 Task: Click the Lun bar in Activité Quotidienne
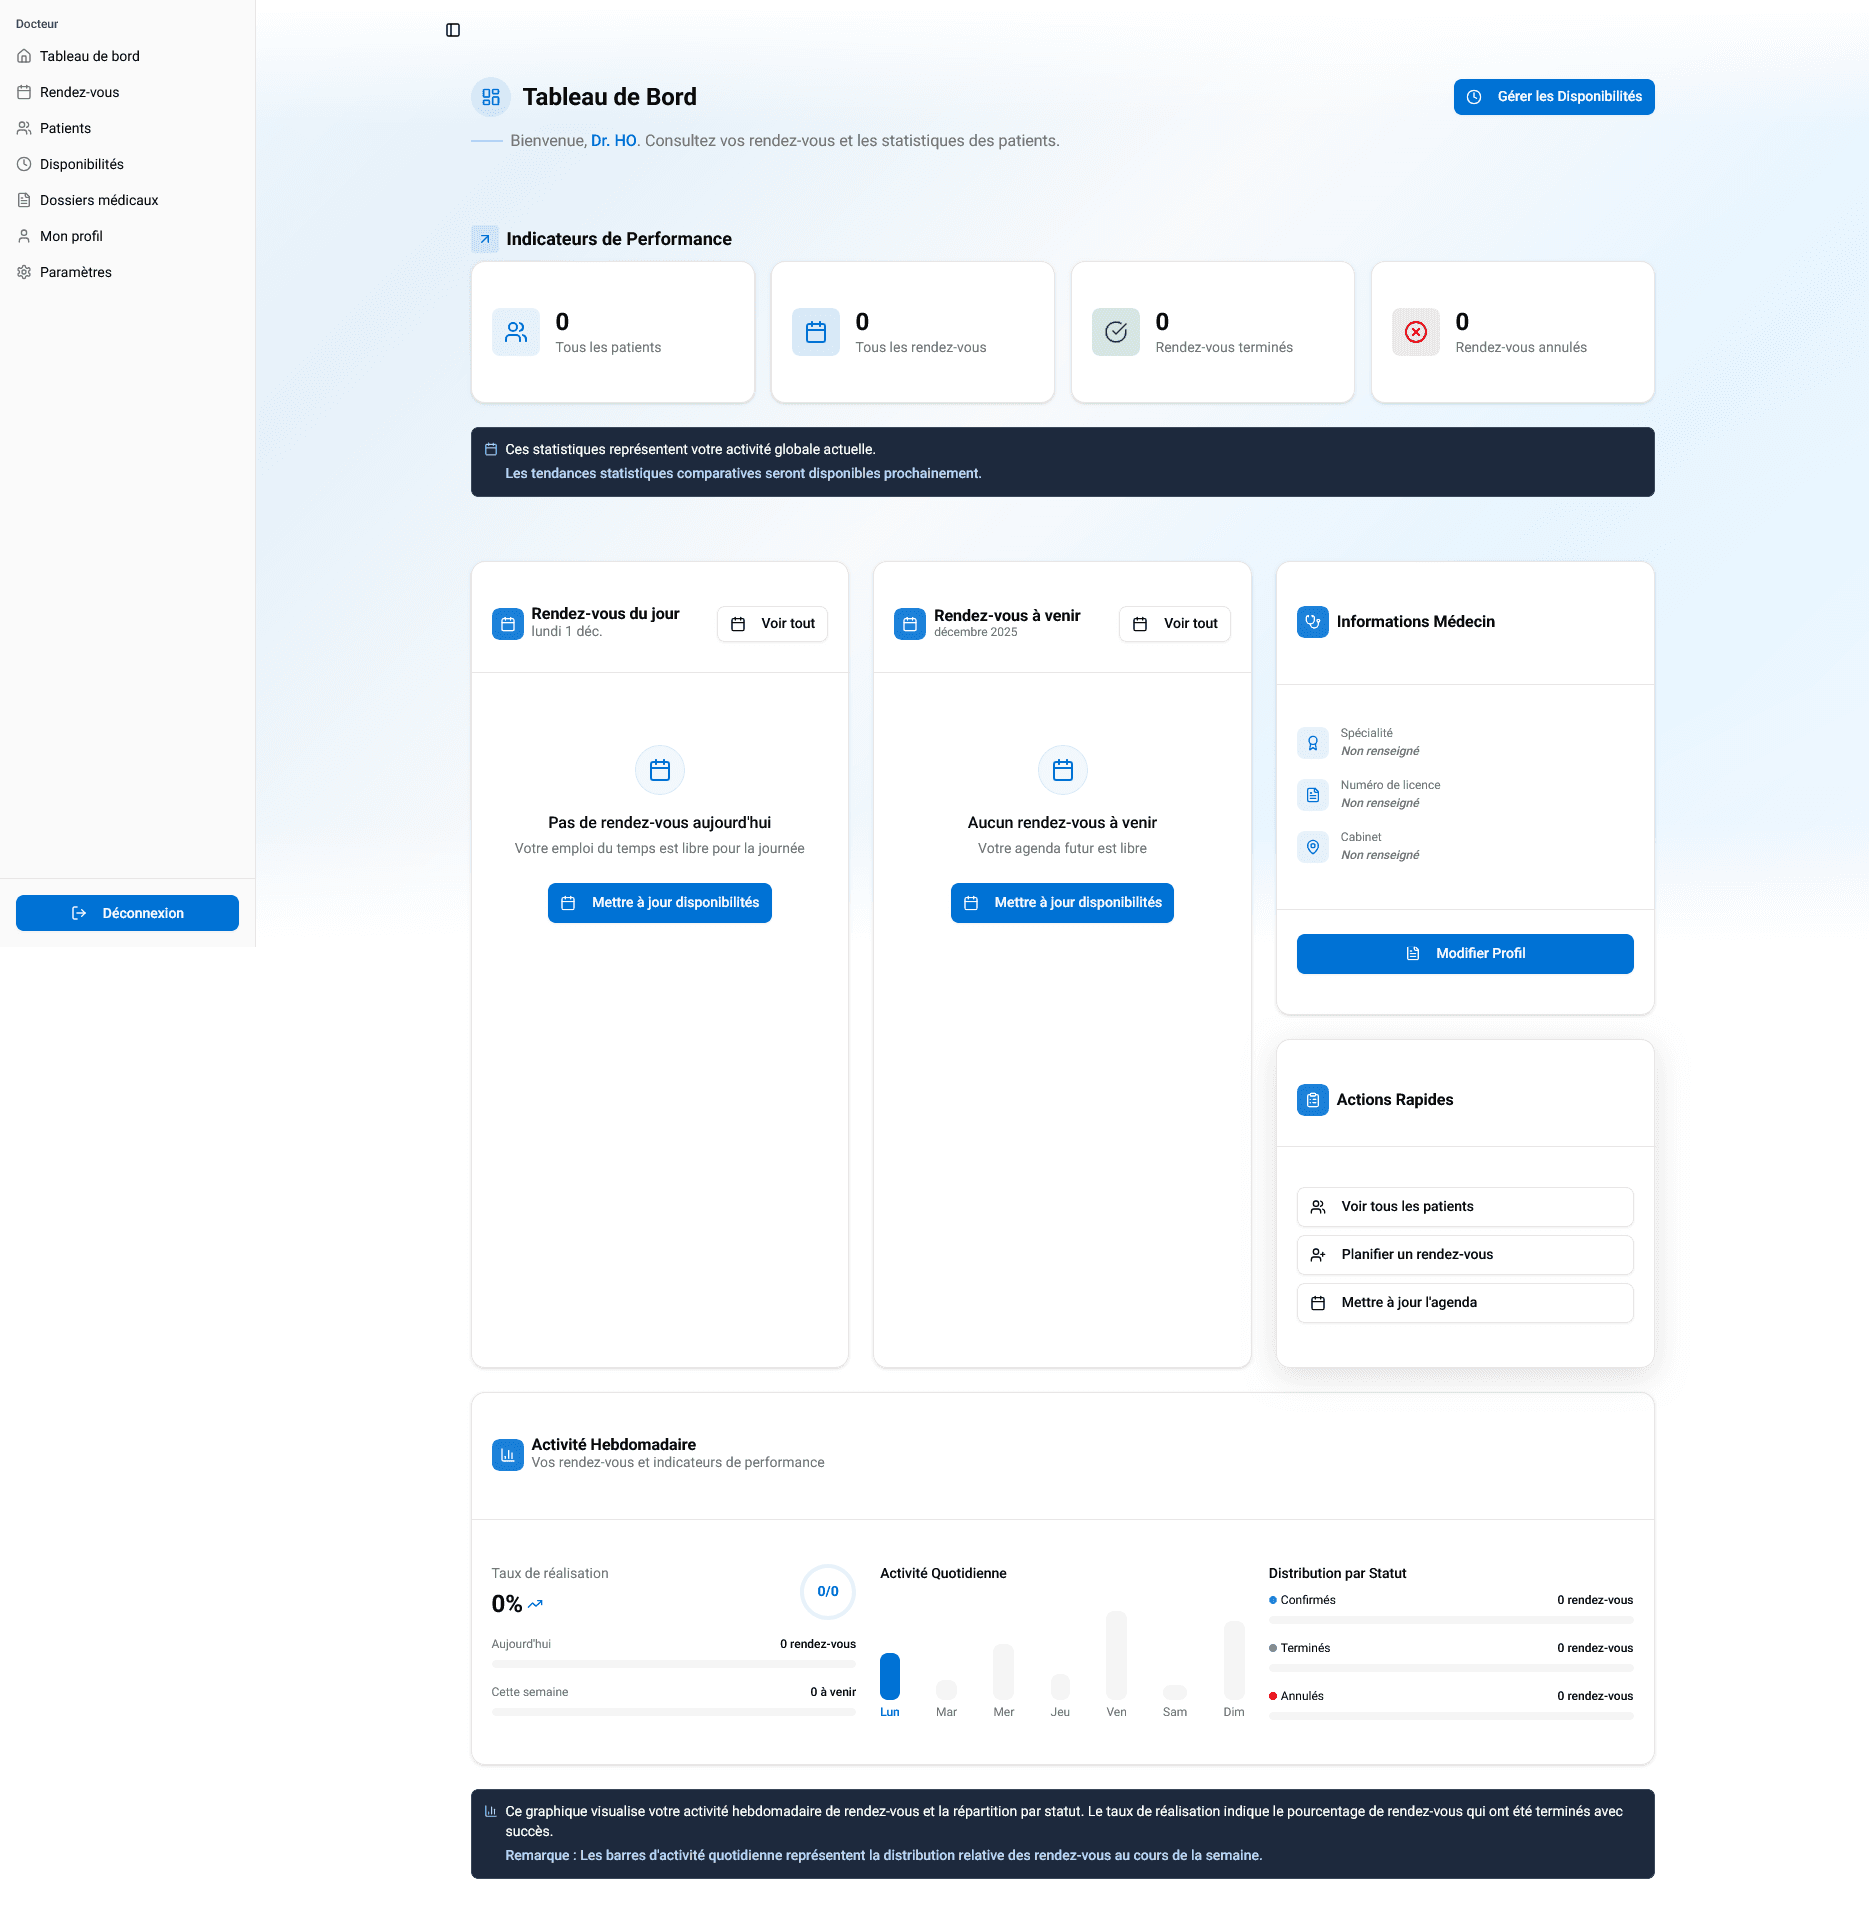(890, 1676)
